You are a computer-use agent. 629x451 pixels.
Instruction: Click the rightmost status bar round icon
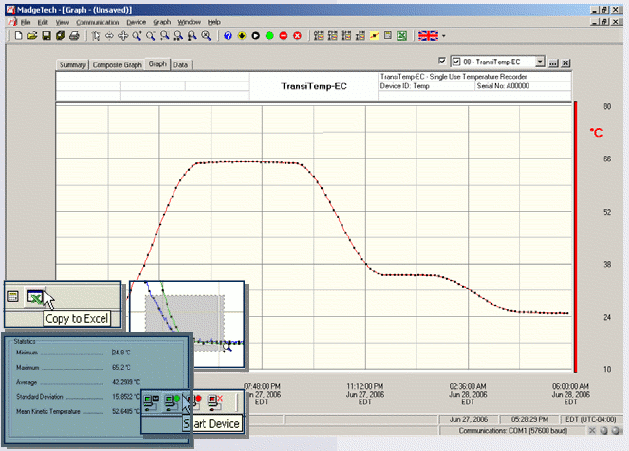(617, 431)
